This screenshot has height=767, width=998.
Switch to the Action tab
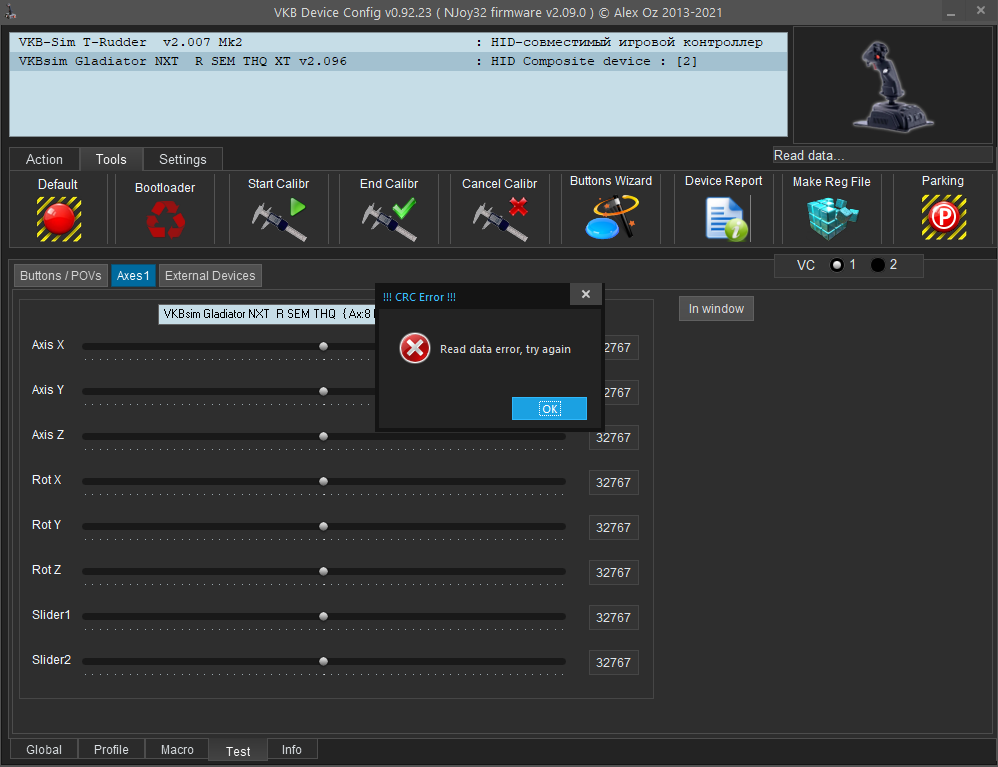click(45, 159)
